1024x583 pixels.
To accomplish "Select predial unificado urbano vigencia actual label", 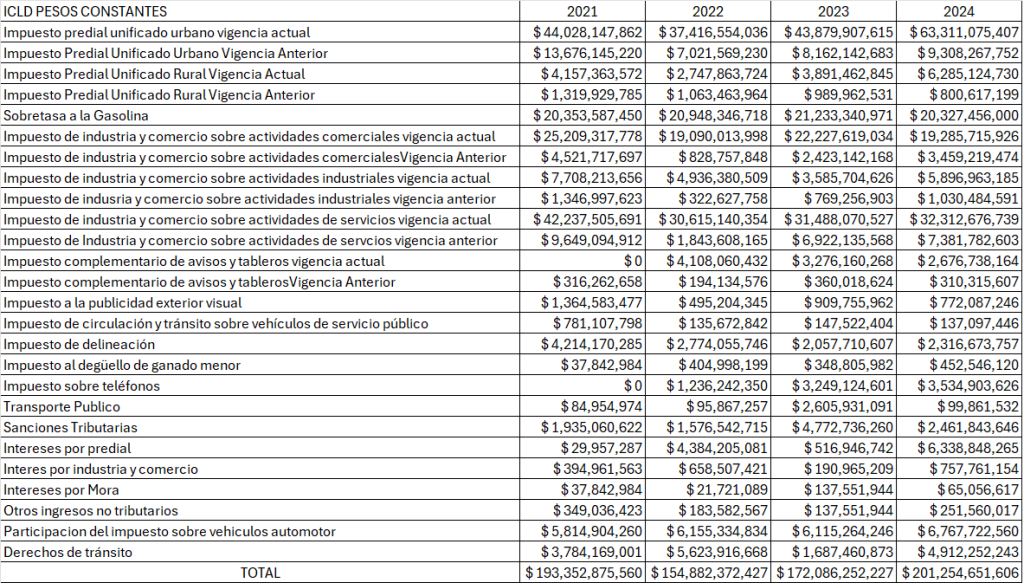I will click(157, 32).
